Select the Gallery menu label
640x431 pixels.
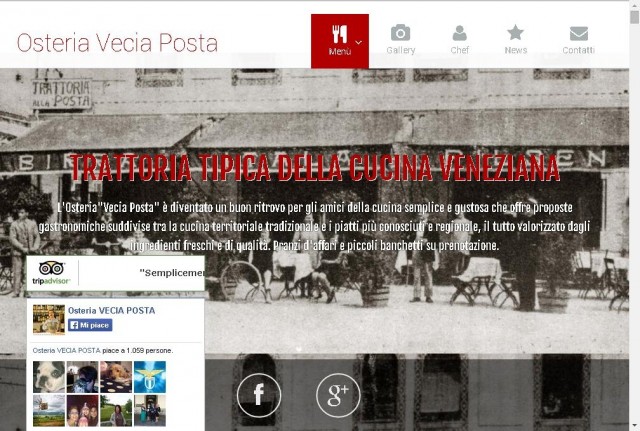400,50
